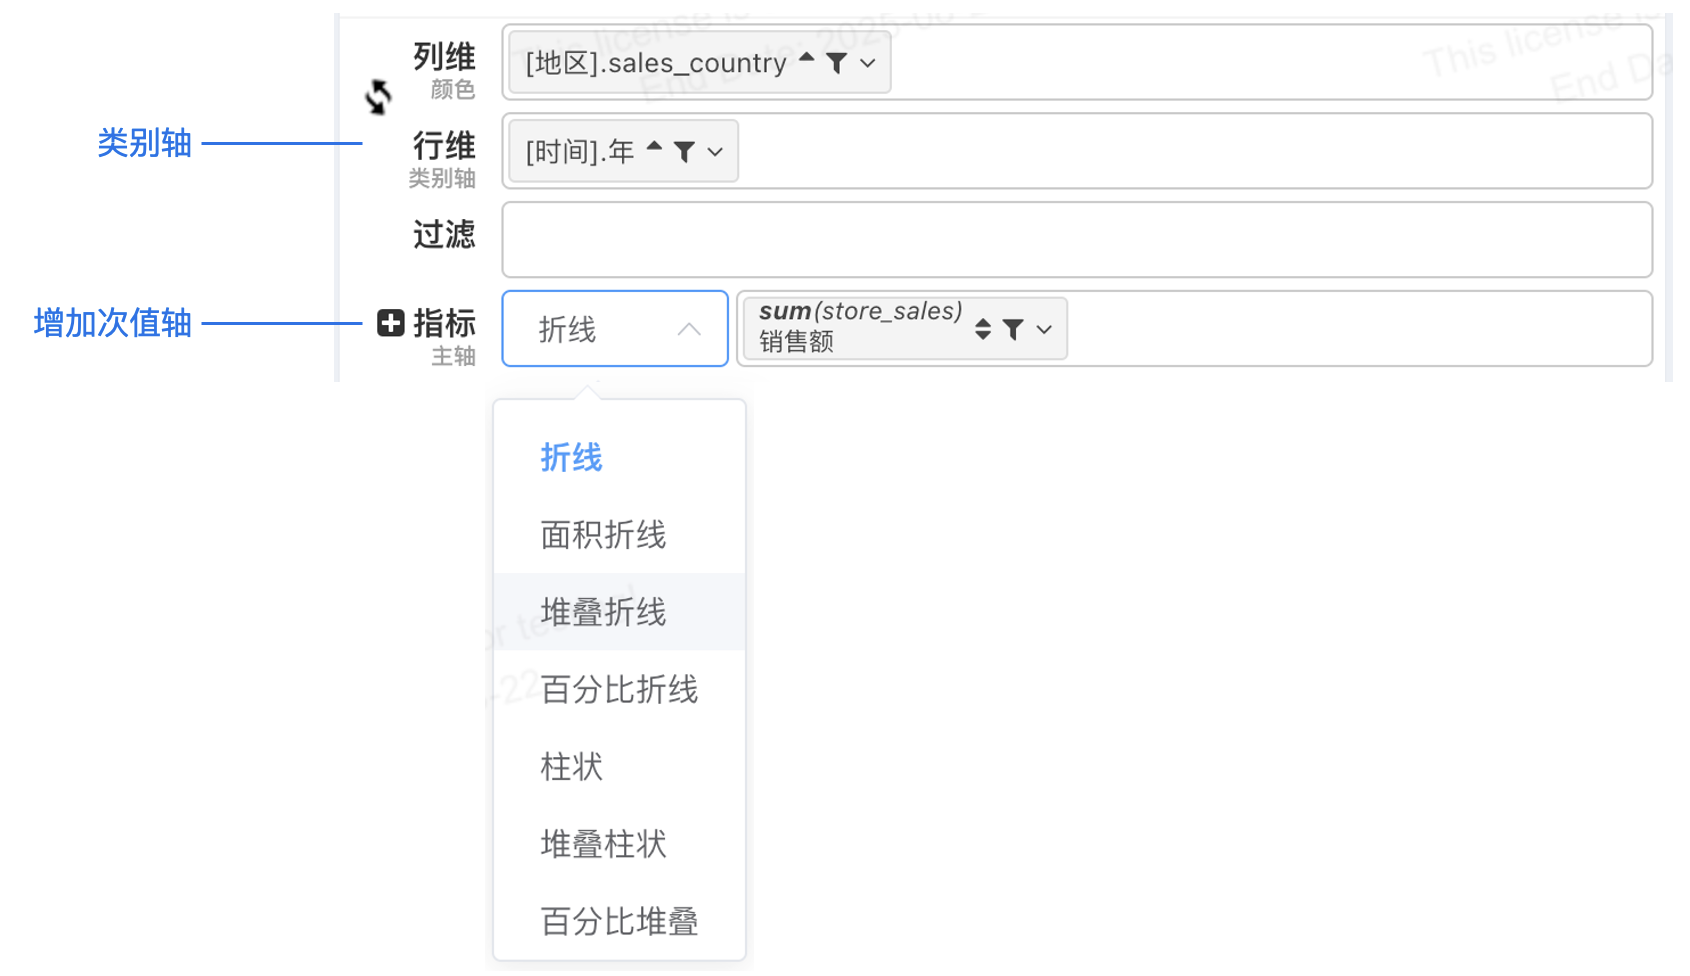Click sort arrows on sum(store_sales) metric
This screenshot has width=1690, height=976.
(x=983, y=329)
